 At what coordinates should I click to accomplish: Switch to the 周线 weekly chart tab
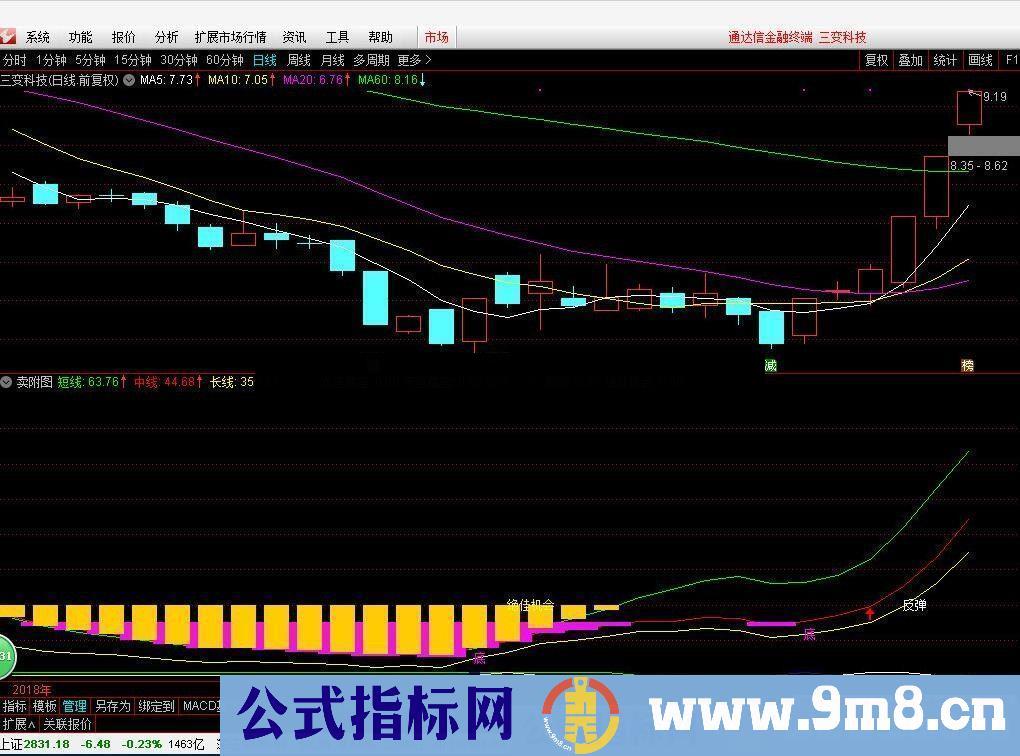point(297,60)
